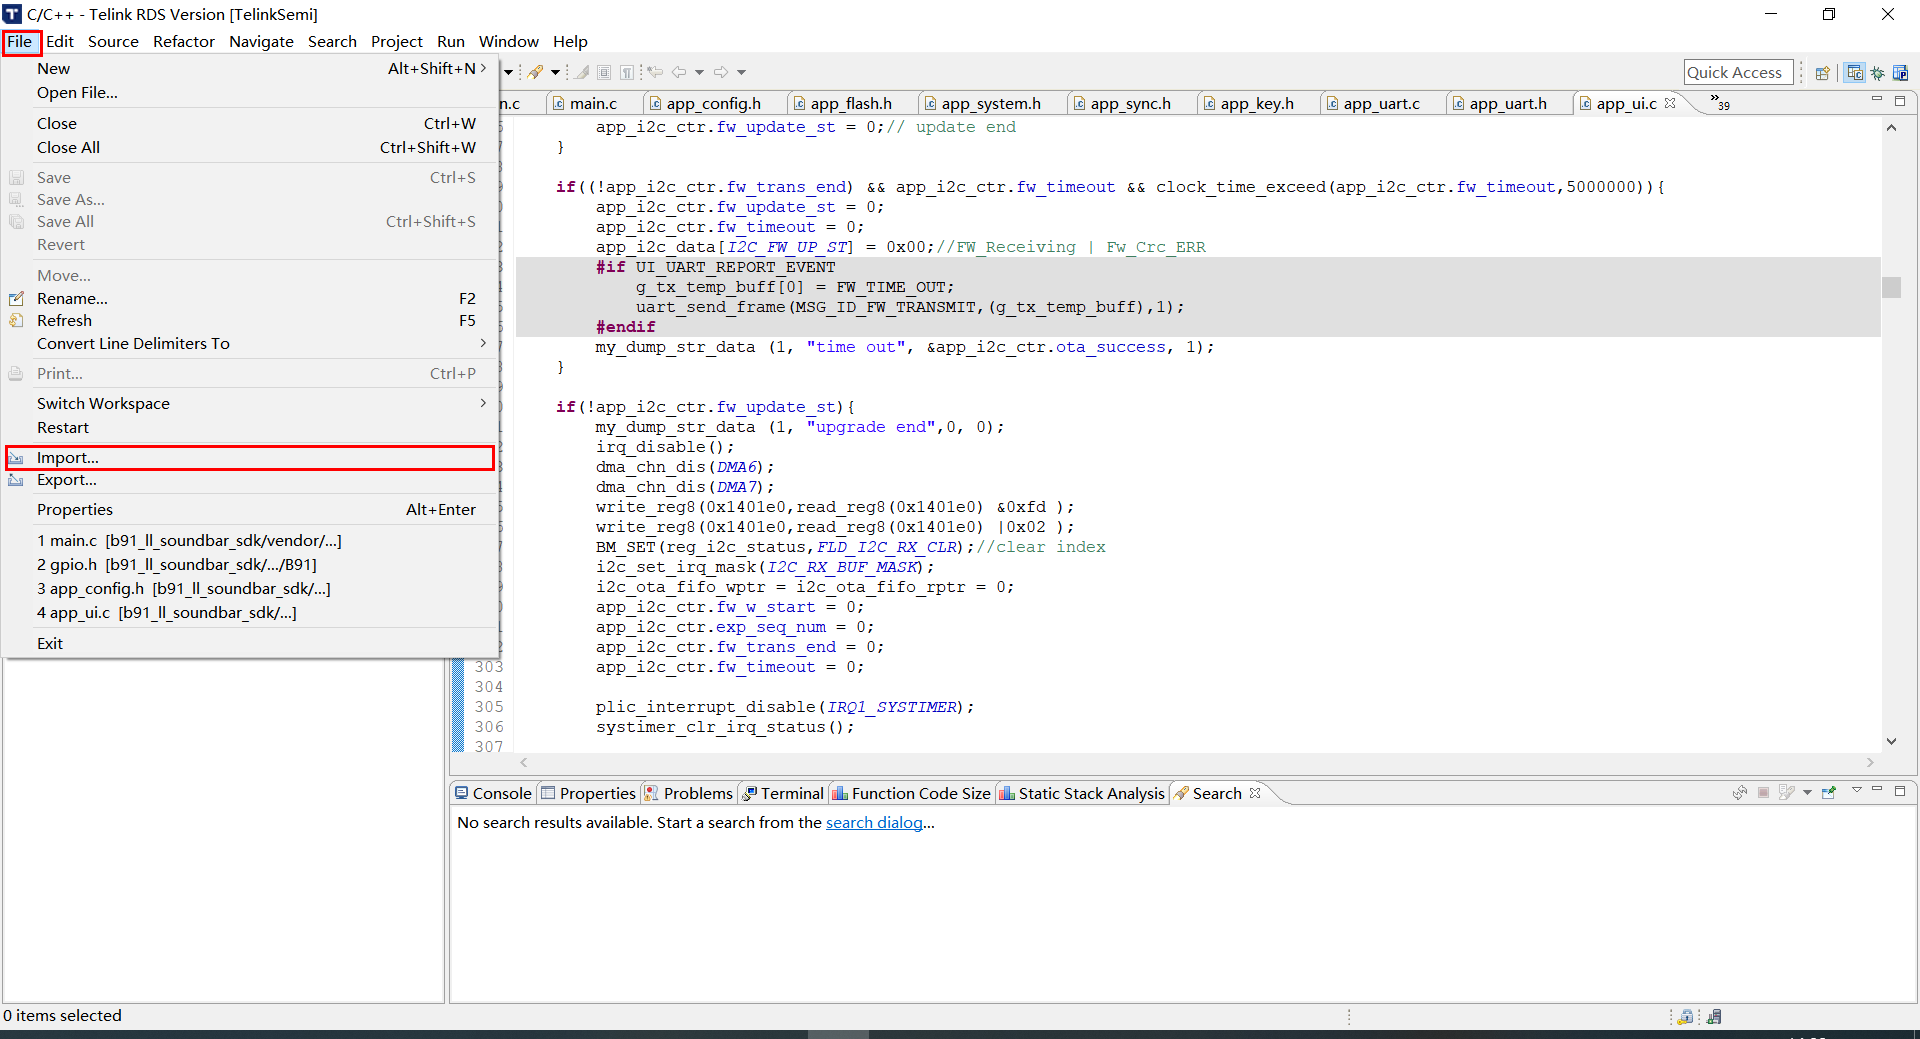Maximize the Search panel via its toggle
The image size is (1920, 1039).
click(1900, 792)
